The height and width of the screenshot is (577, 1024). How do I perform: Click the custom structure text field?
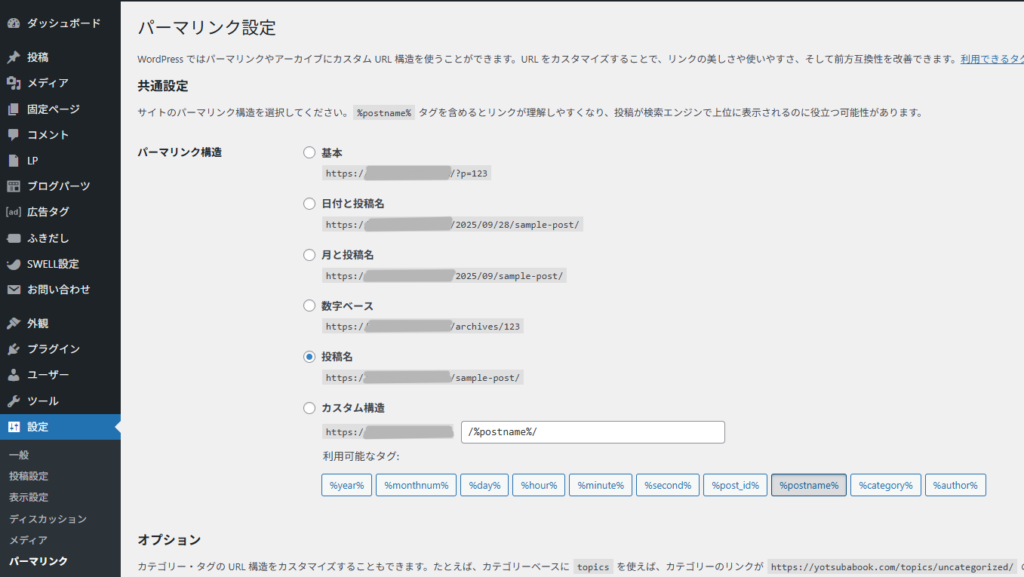click(x=592, y=432)
